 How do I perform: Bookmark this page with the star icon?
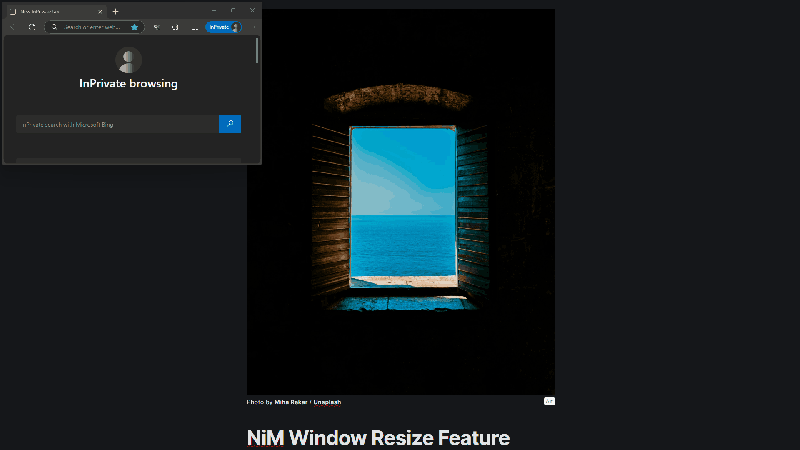(x=134, y=27)
